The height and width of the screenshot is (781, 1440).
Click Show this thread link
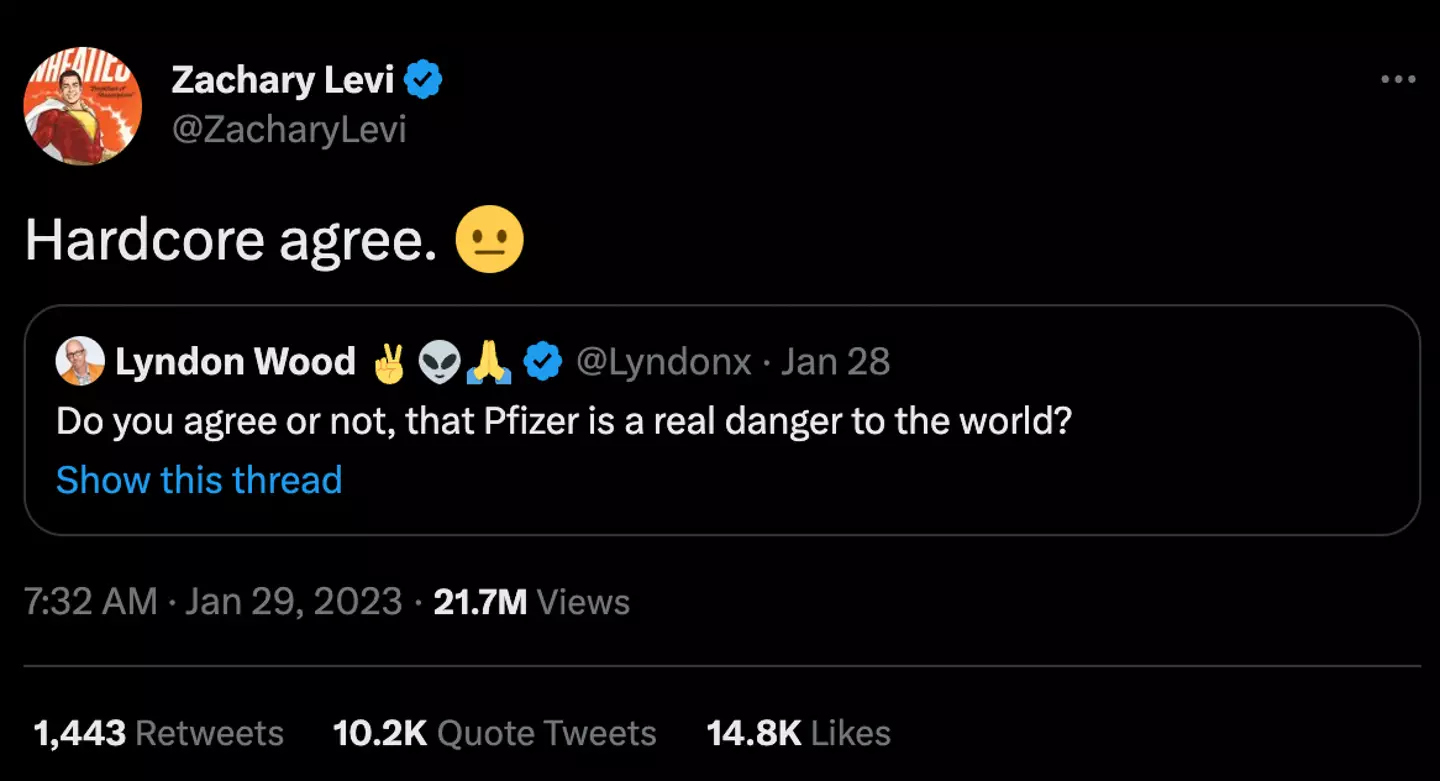pos(199,480)
